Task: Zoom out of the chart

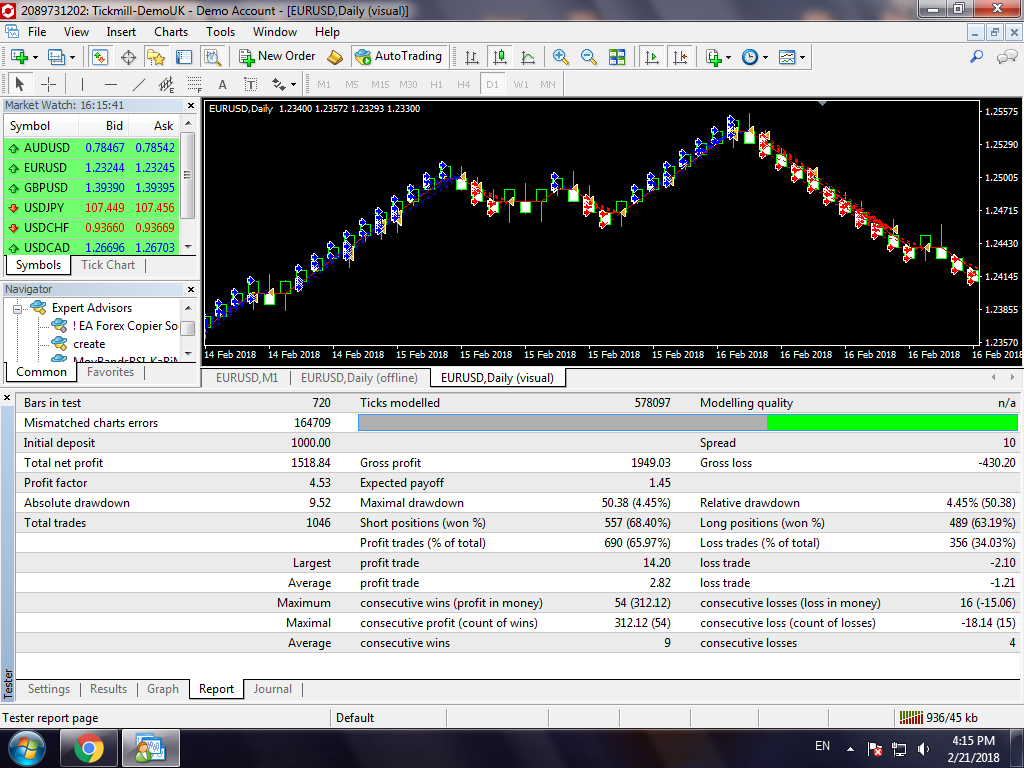Action: 588,57
